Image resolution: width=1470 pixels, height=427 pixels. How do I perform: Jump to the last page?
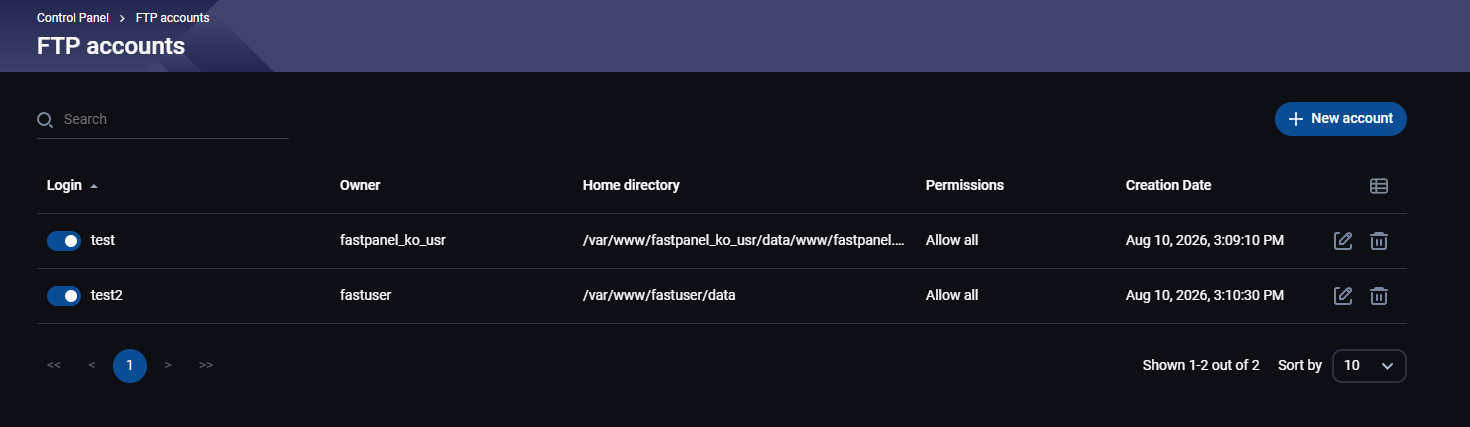pos(206,365)
